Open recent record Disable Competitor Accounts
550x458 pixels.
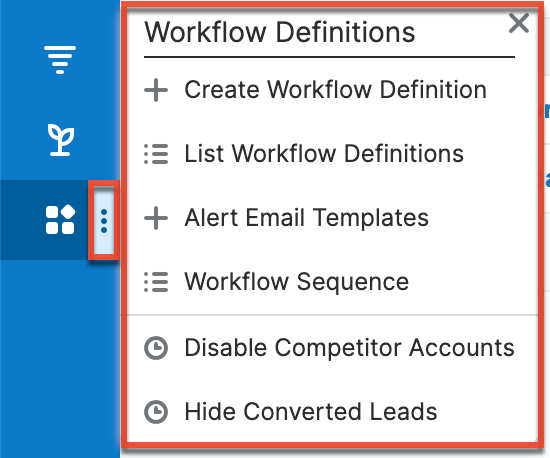coord(349,348)
